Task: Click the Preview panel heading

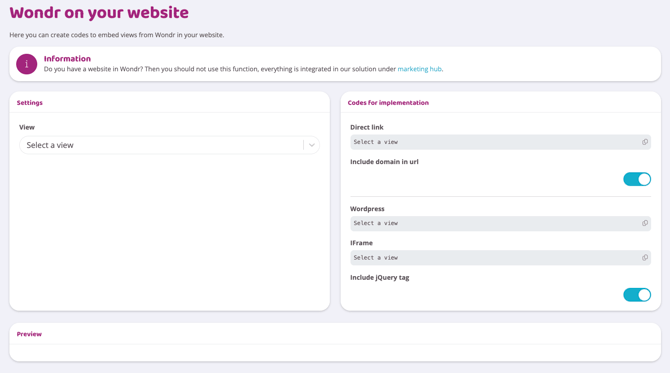Action: point(29,334)
